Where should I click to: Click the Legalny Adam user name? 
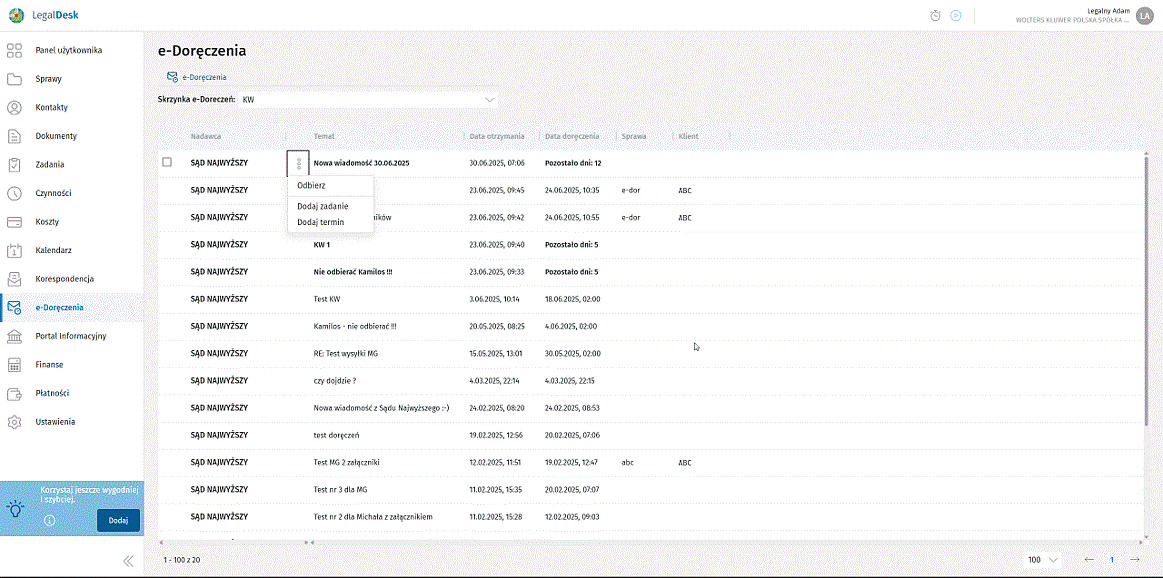[1108, 10]
